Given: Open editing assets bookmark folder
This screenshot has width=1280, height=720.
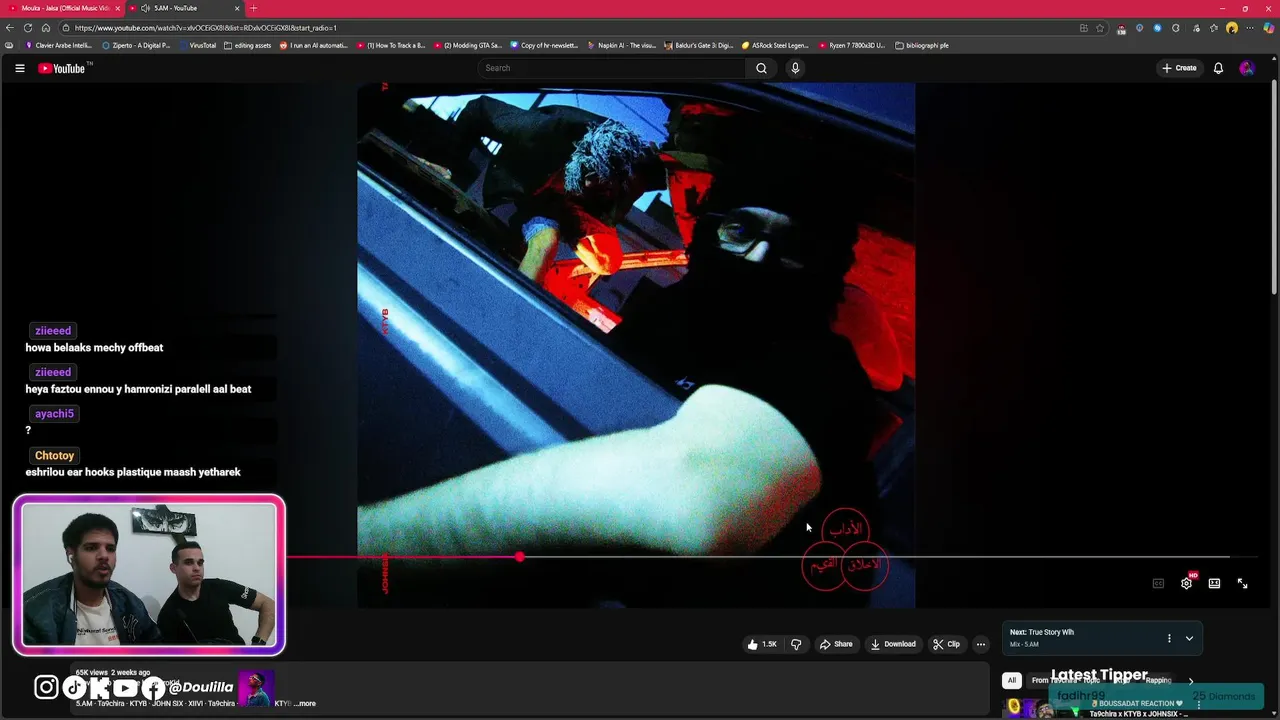Looking at the screenshot, I should click(248, 45).
